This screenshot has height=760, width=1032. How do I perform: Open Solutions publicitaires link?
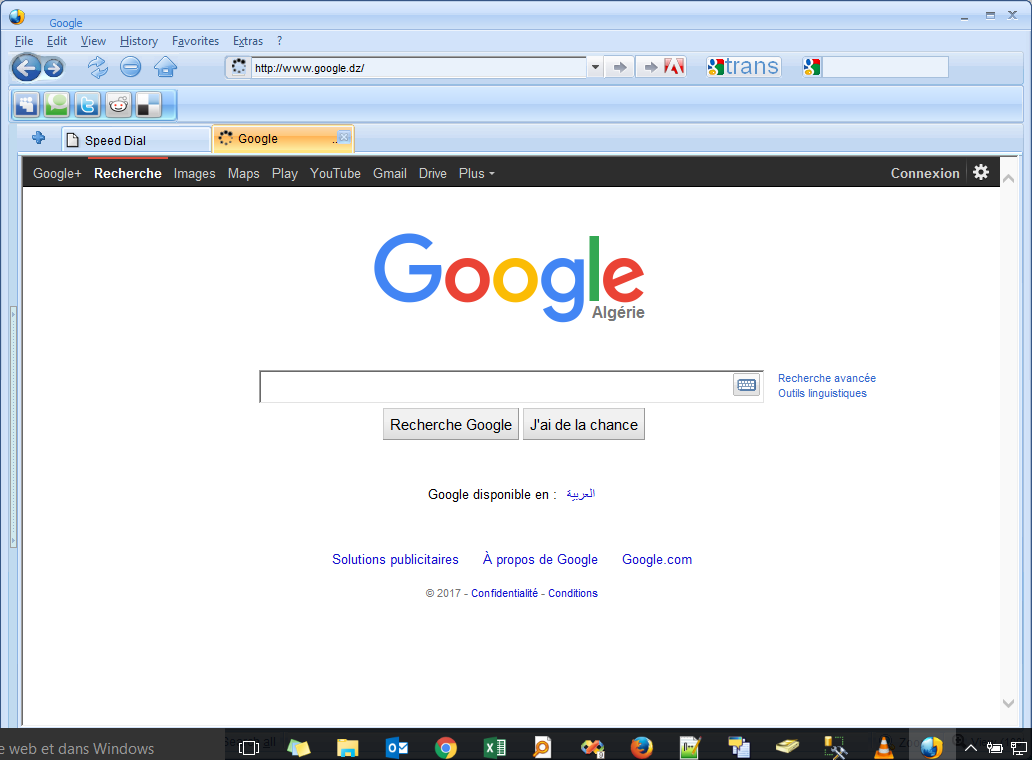coord(395,559)
